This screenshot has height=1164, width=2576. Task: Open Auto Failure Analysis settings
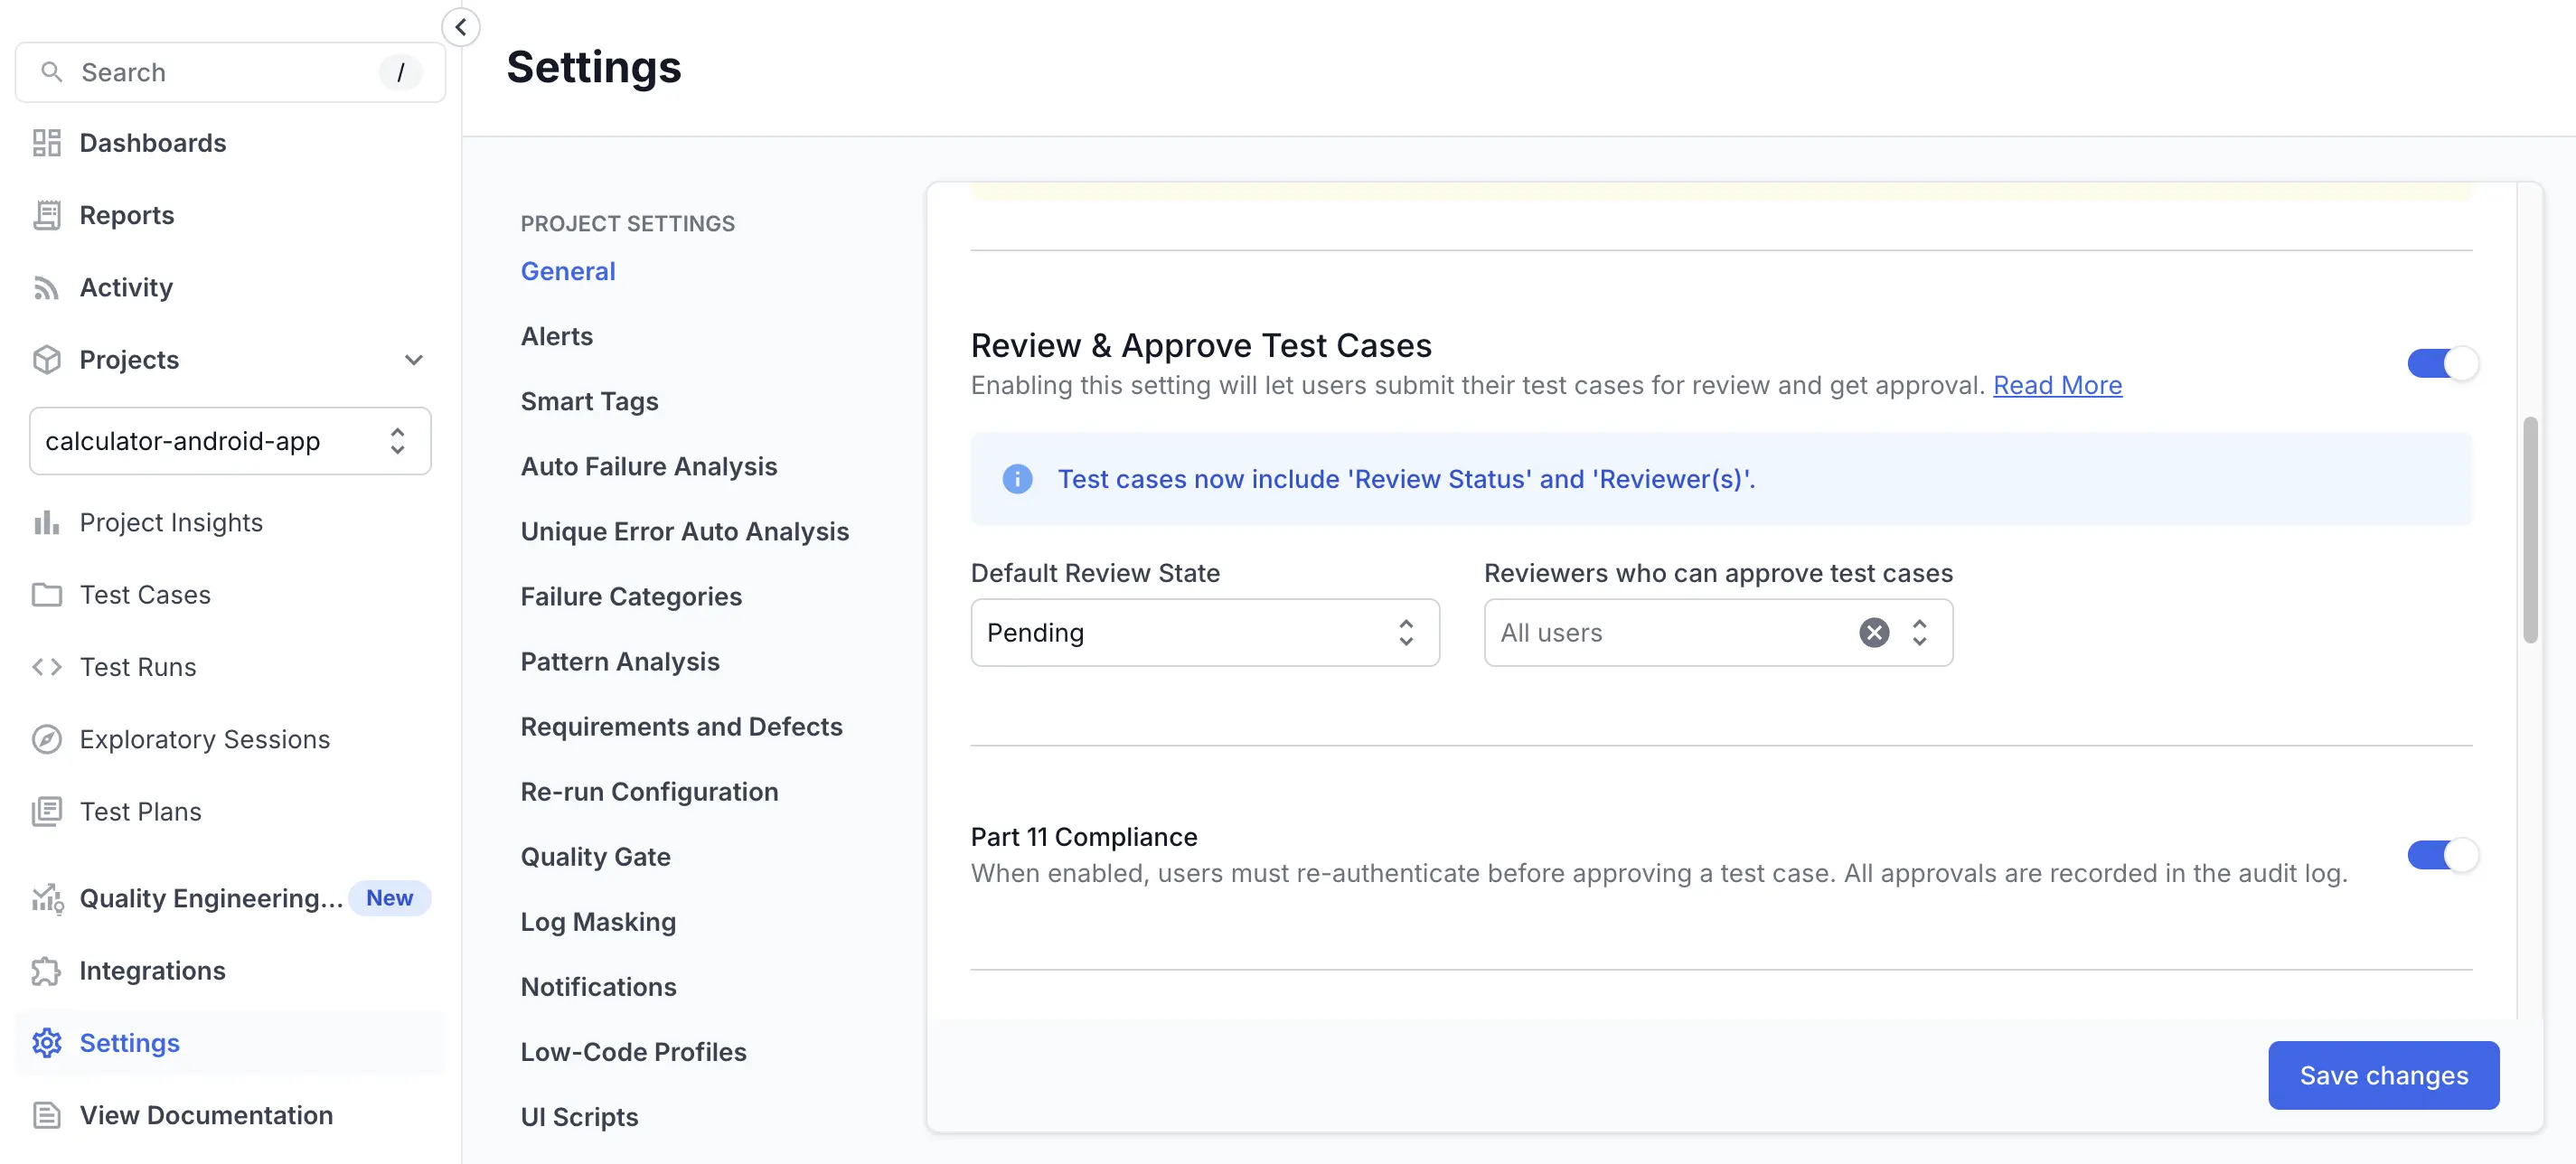(x=649, y=466)
